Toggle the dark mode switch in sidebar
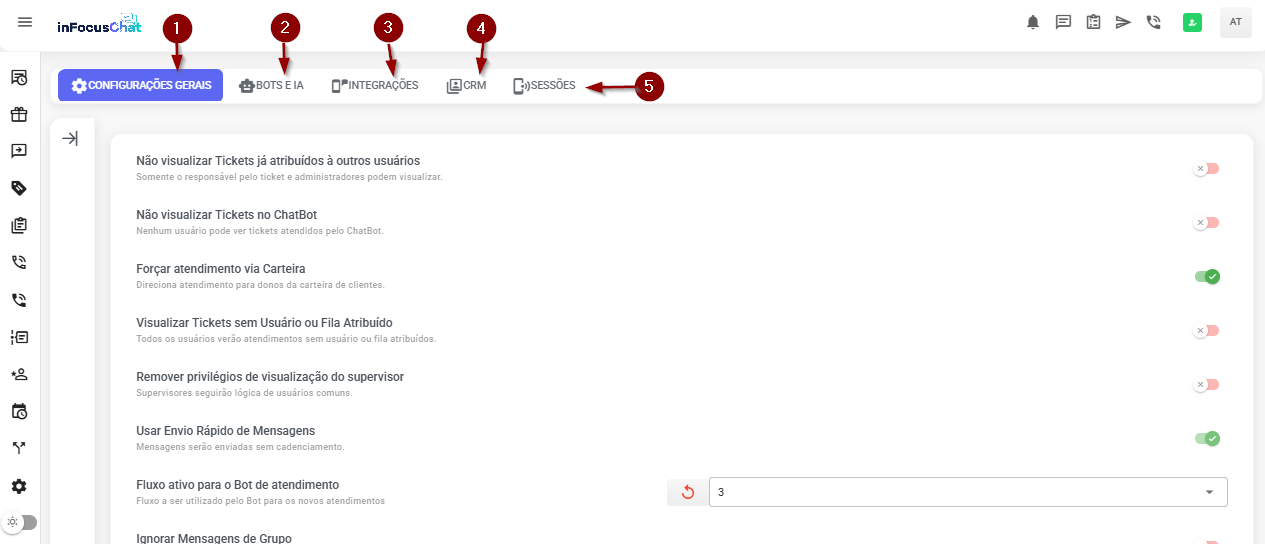The height and width of the screenshot is (544, 1265). click(x=22, y=522)
